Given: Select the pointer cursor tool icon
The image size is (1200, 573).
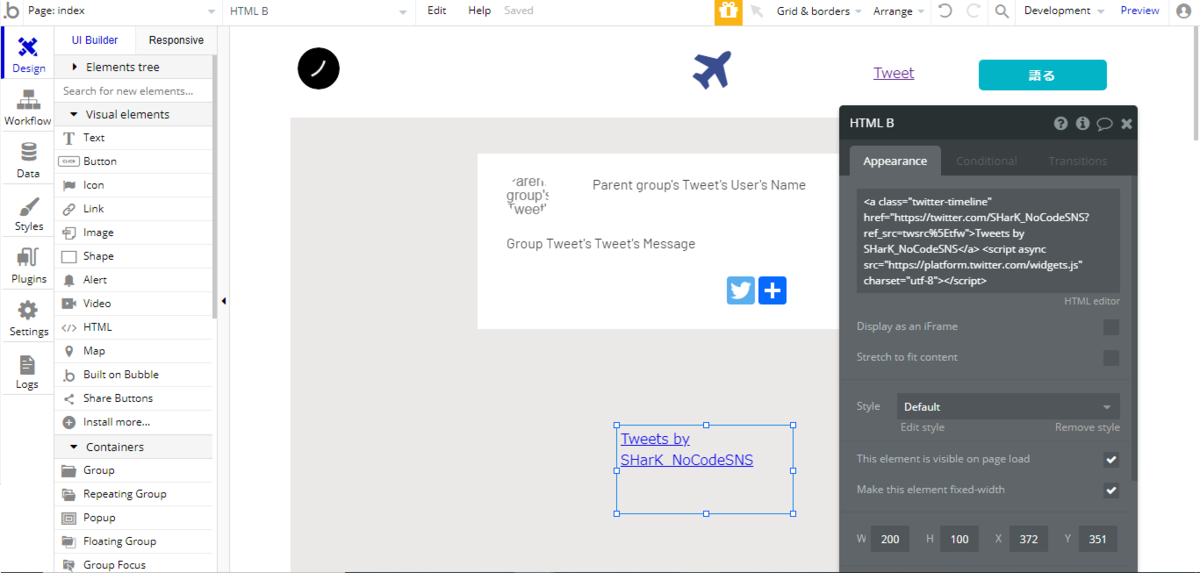Looking at the screenshot, I should (x=757, y=11).
